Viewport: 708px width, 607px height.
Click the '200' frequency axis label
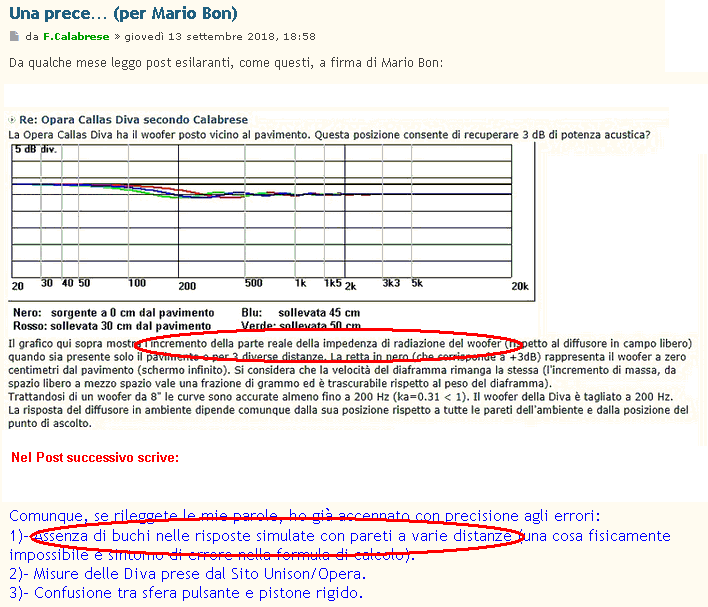pyautogui.click(x=187, y=286)
